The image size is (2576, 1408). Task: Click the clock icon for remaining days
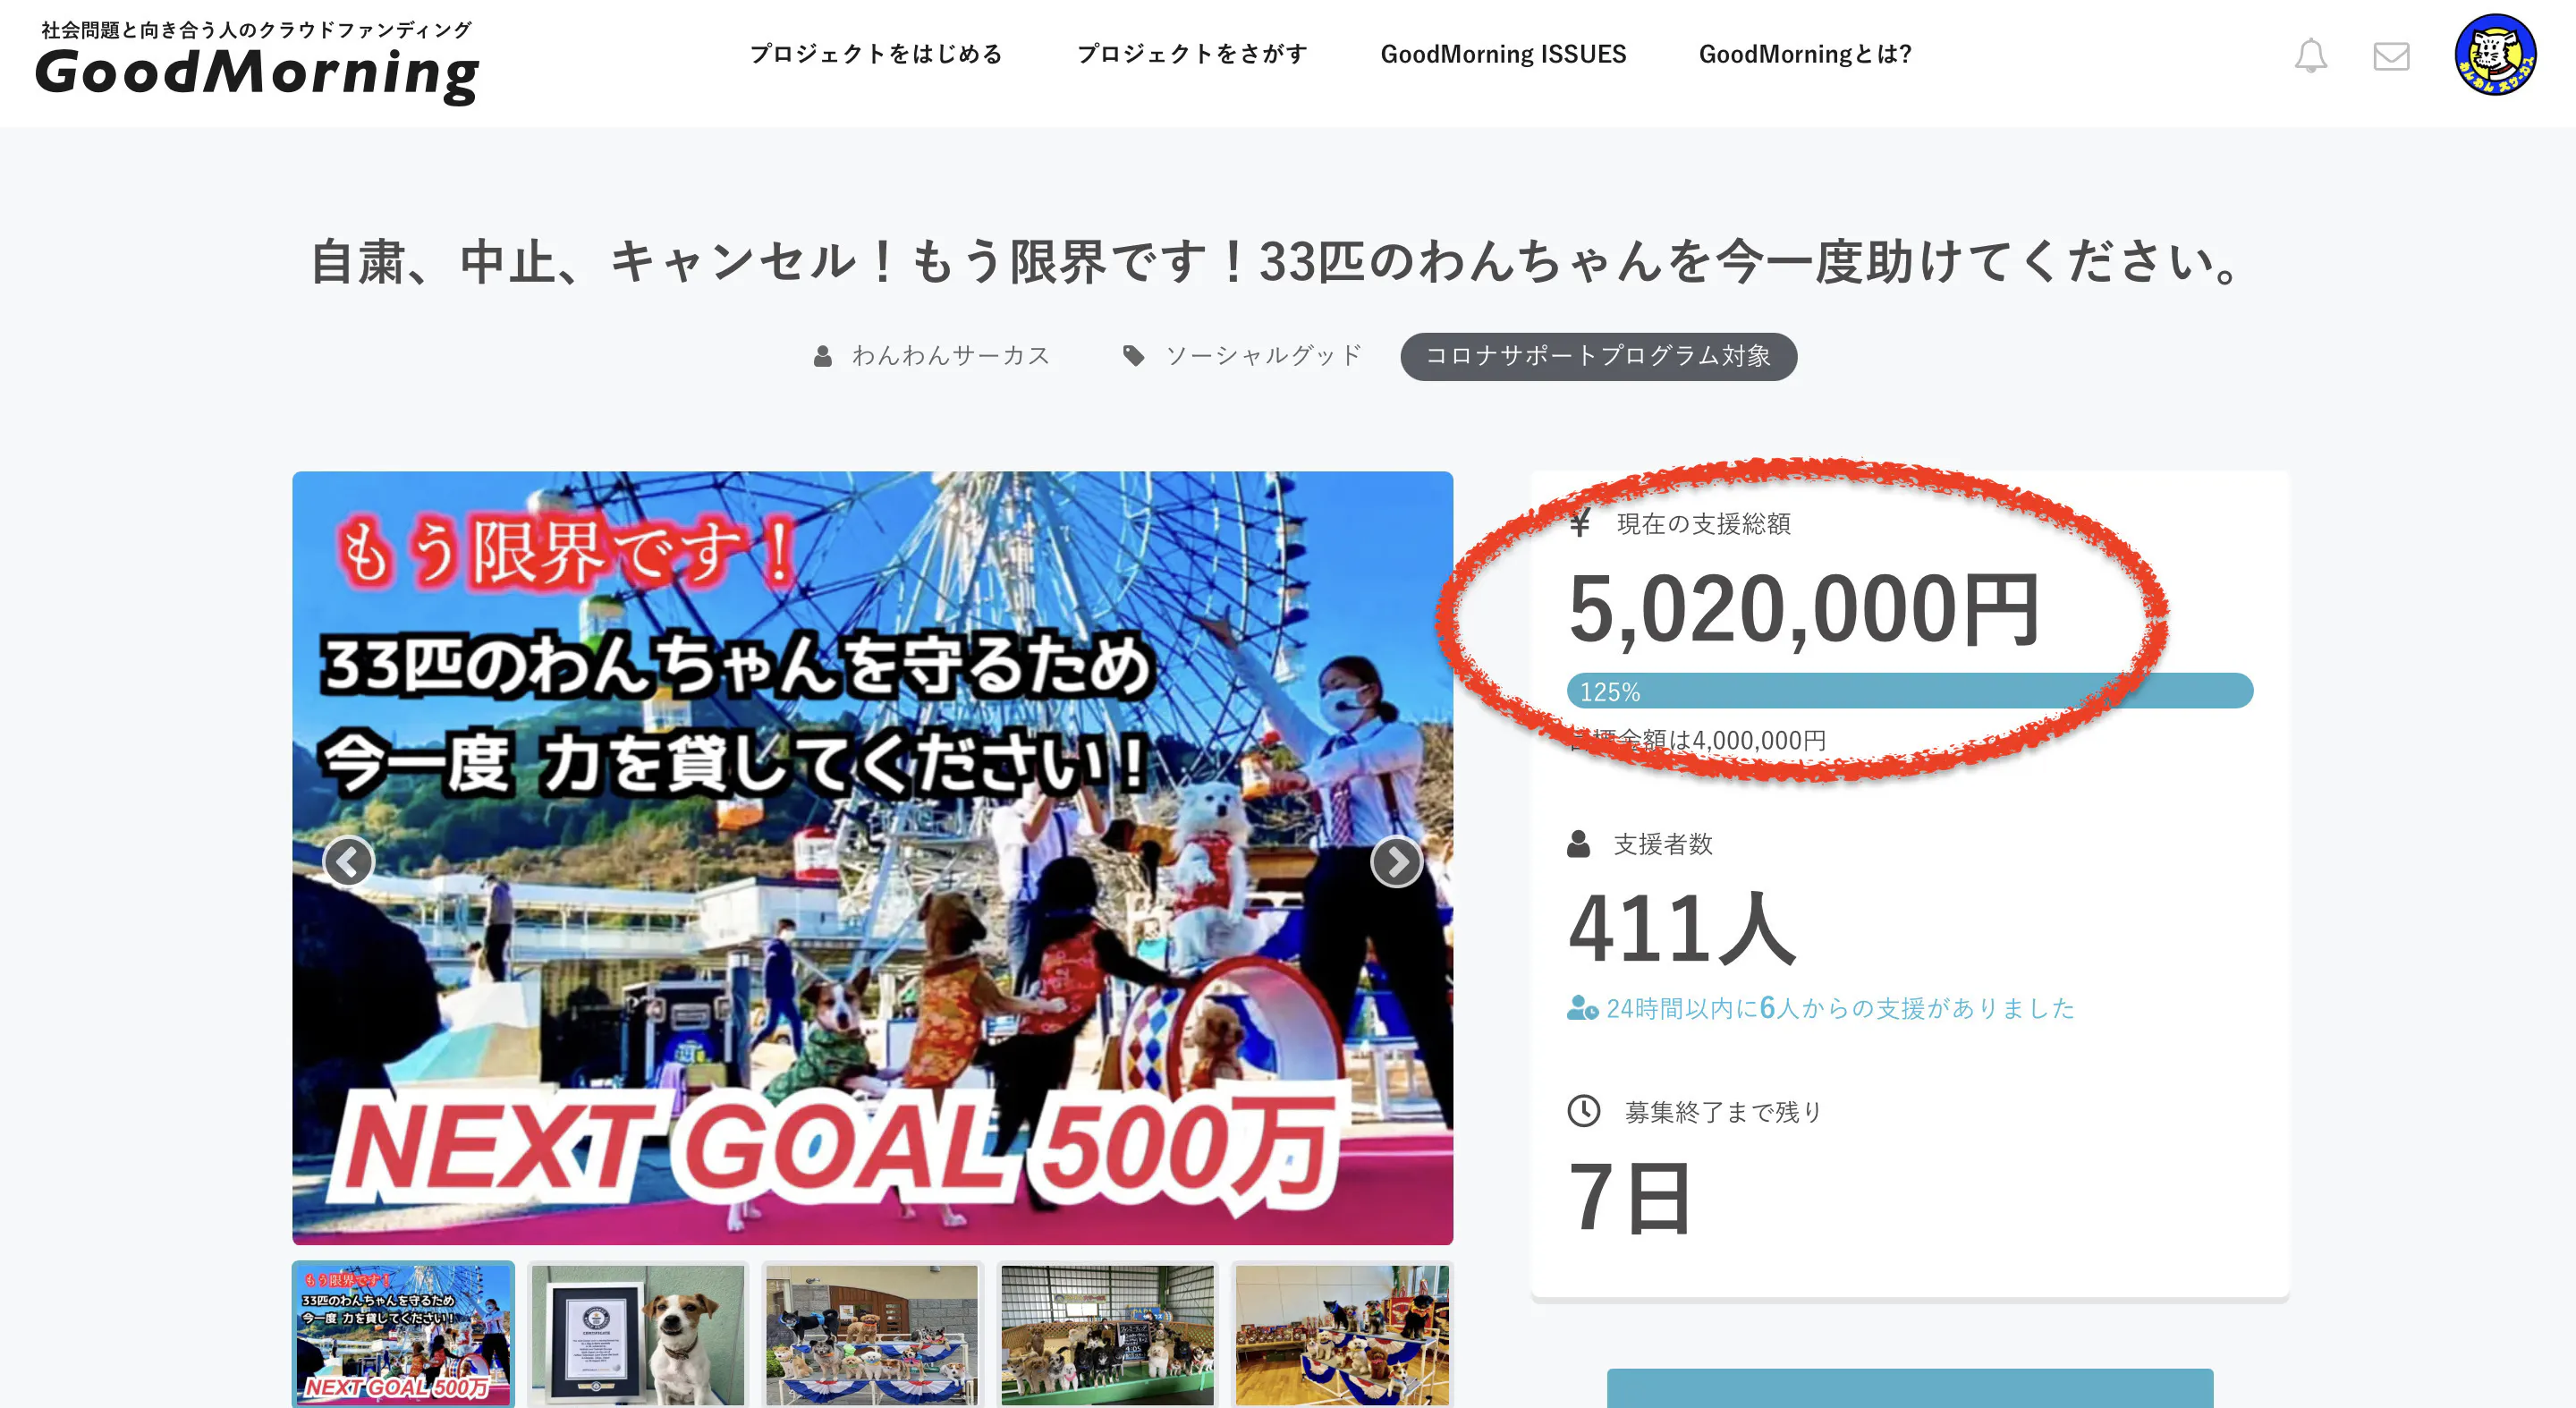[1583, 1110]
